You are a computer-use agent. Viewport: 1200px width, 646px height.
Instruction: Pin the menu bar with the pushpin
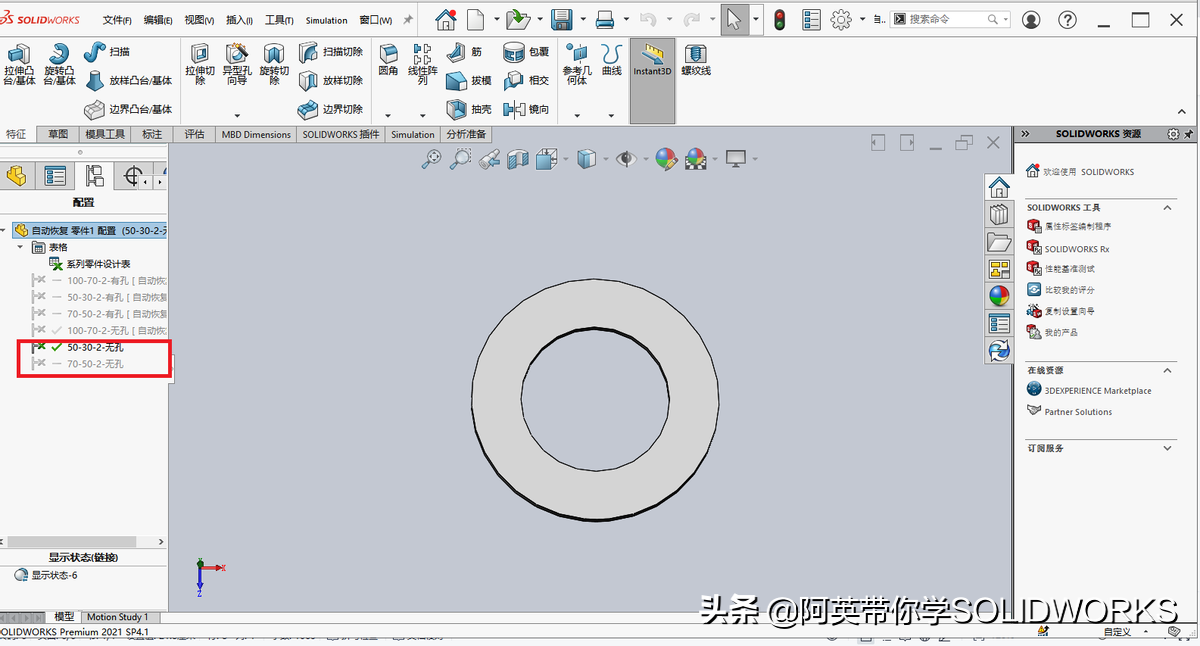coord(407,19)
